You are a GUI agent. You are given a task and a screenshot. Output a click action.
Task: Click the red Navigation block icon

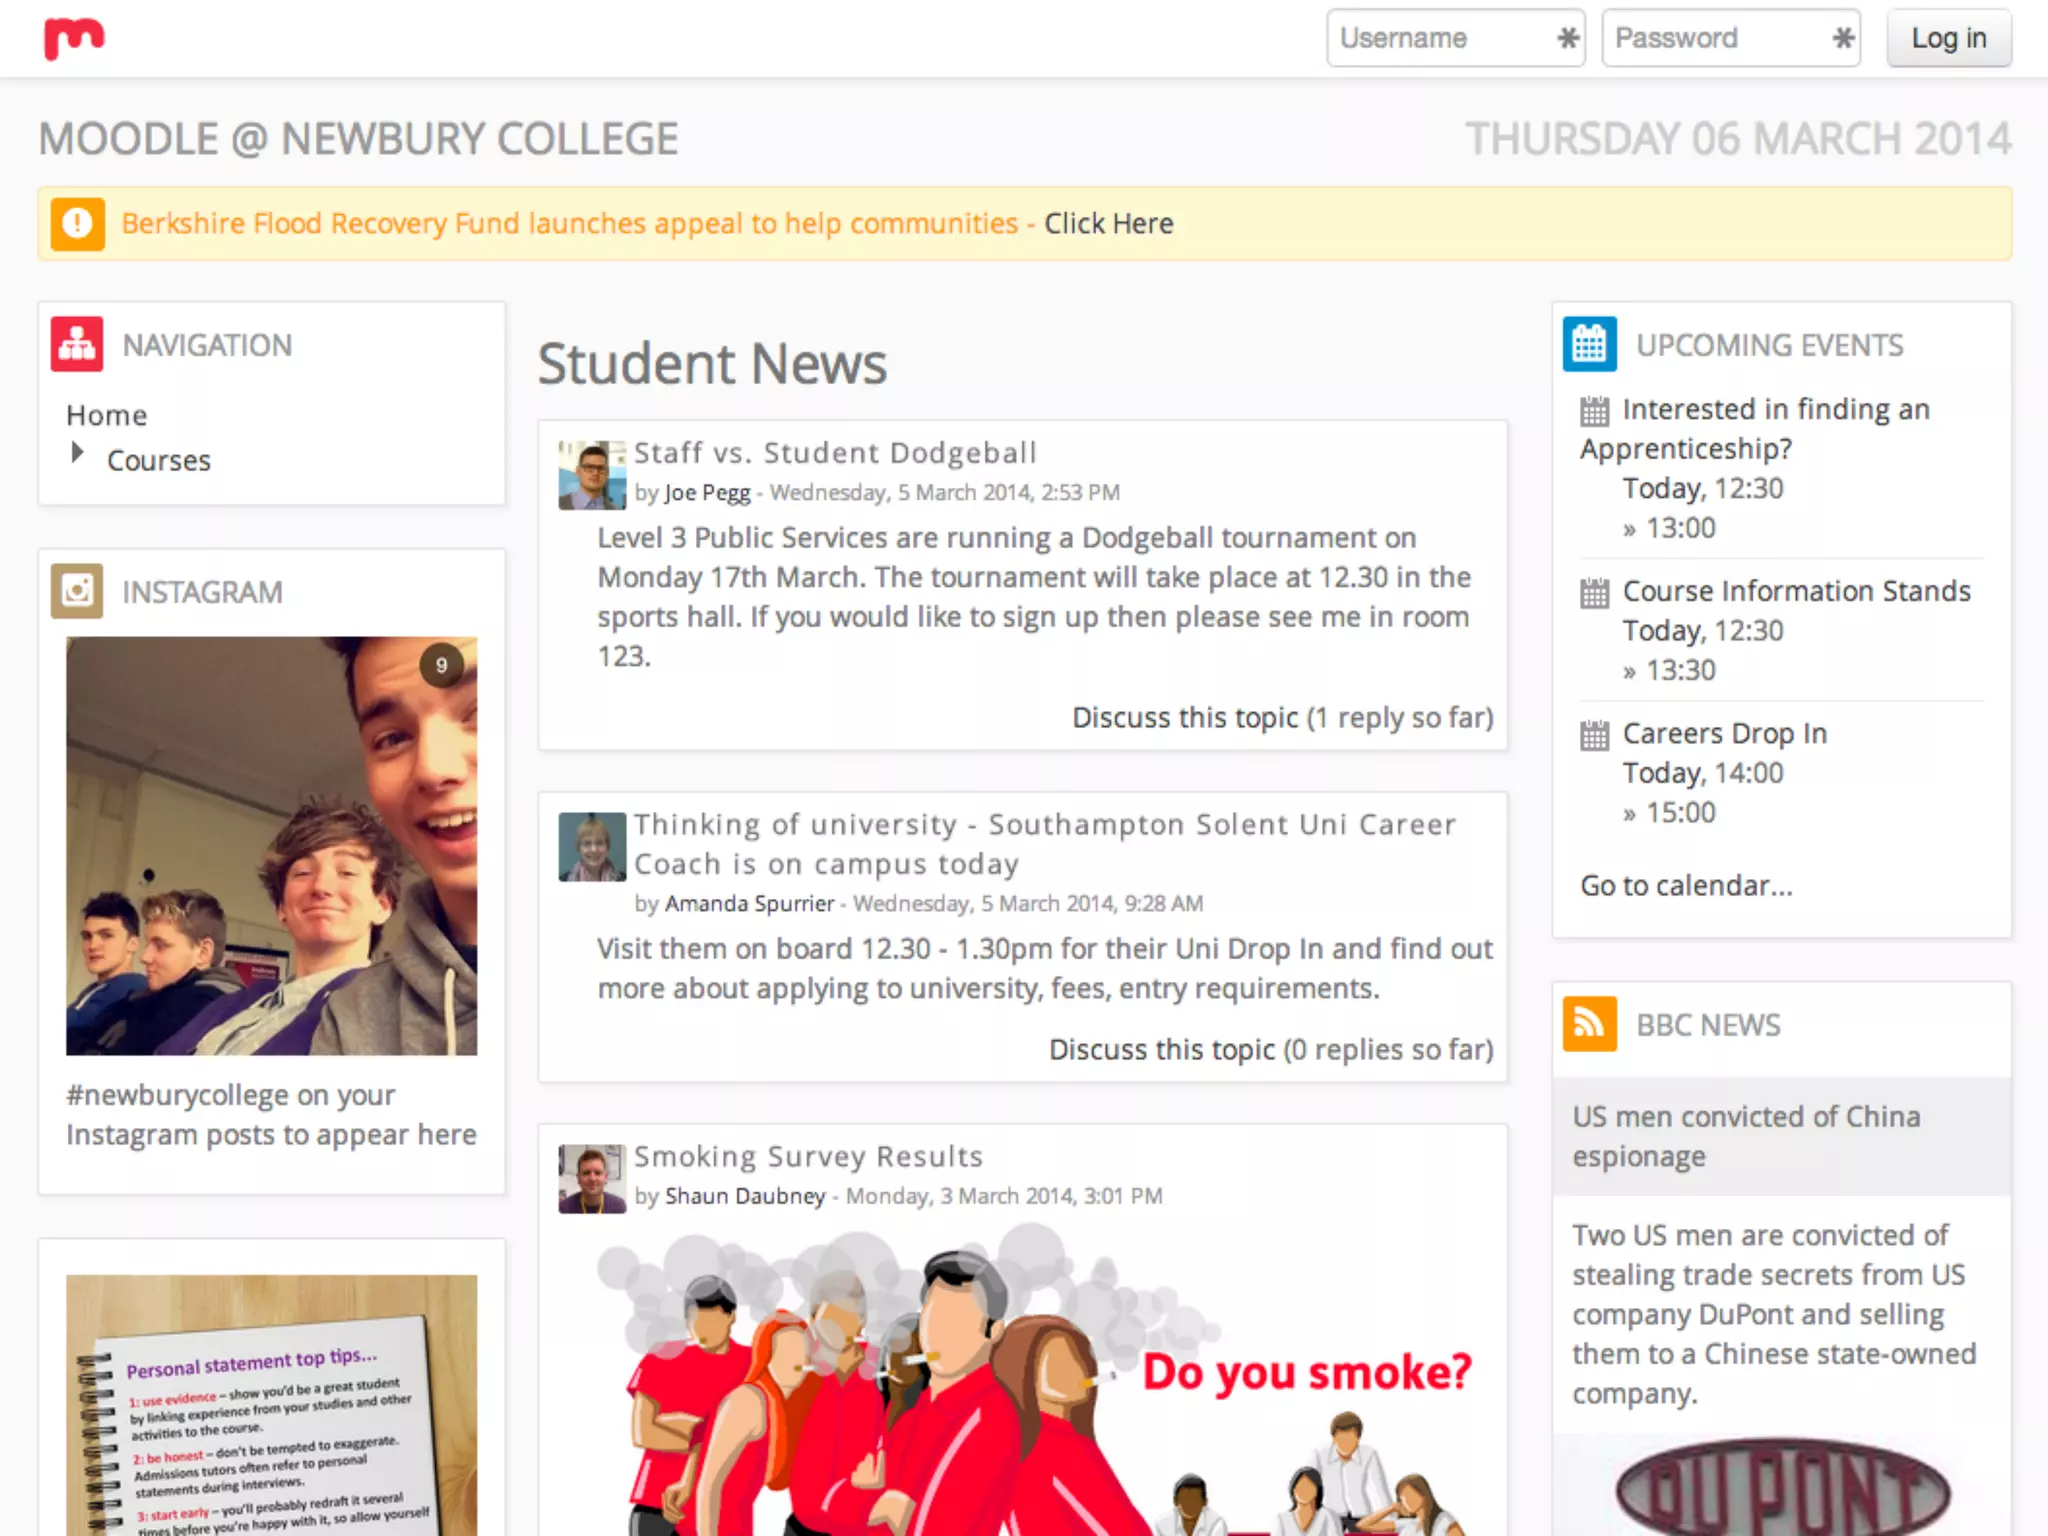click(x=77, y=345)
